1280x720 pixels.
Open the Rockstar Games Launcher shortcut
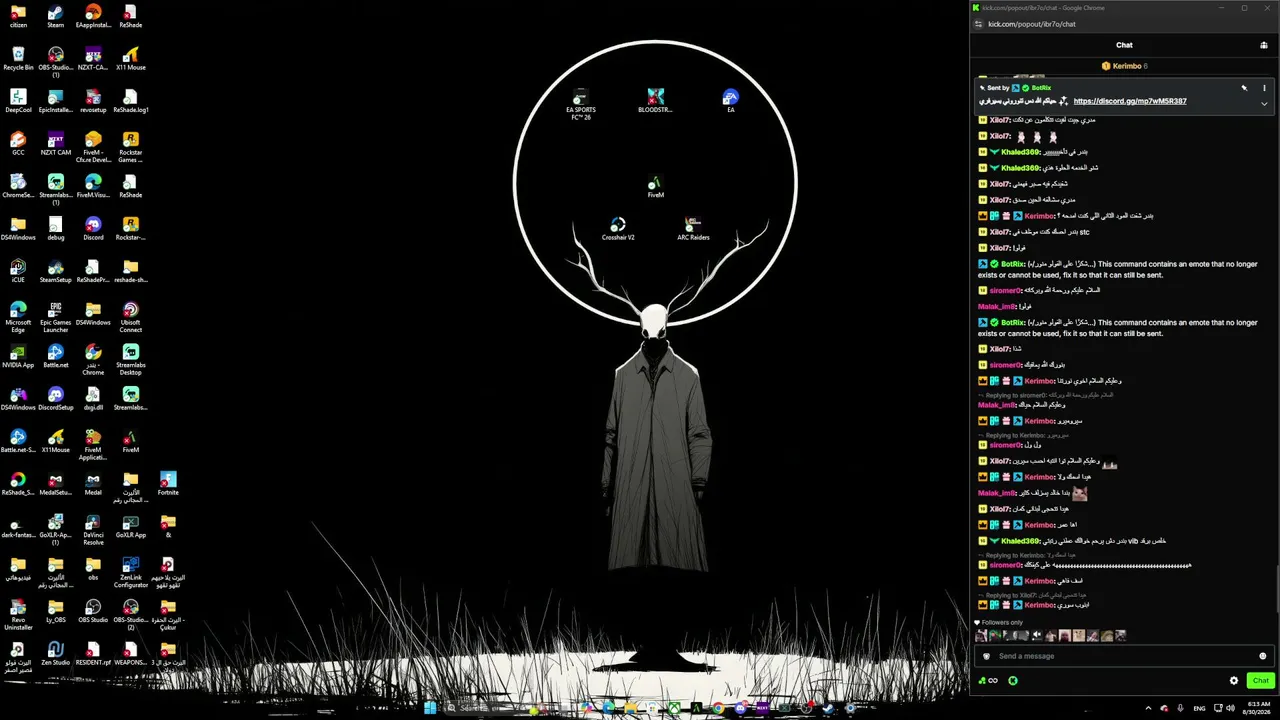(x=130, y=147)
